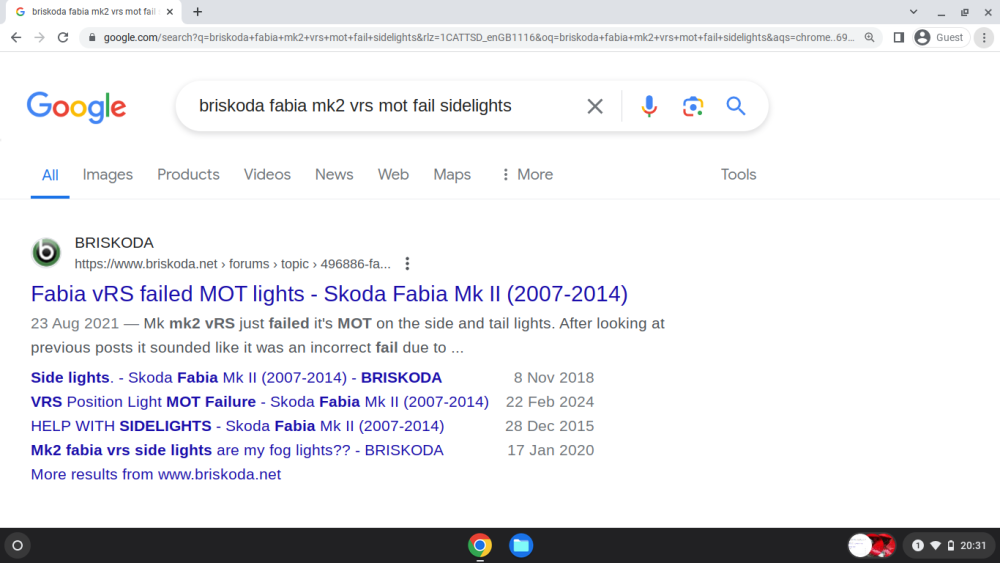Clear the search box text

click(x=594, y=106)
